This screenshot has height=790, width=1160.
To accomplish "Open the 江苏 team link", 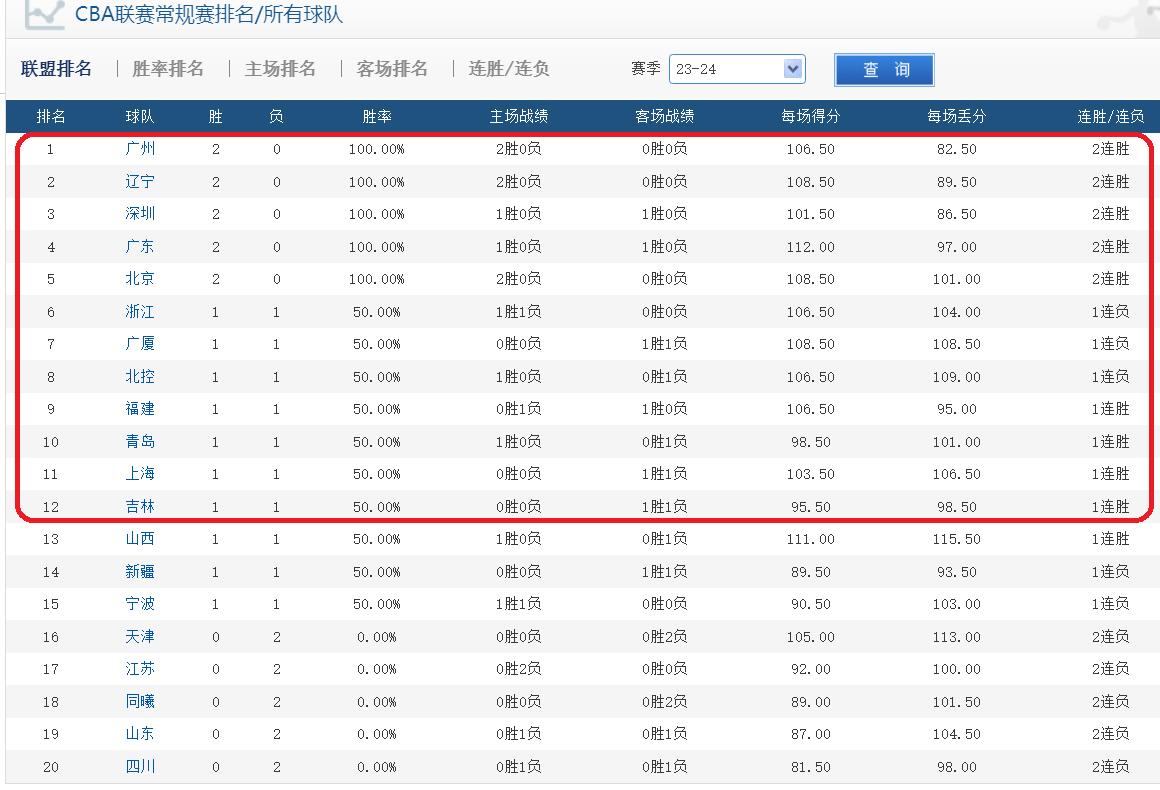I will [x=140, y=669].
